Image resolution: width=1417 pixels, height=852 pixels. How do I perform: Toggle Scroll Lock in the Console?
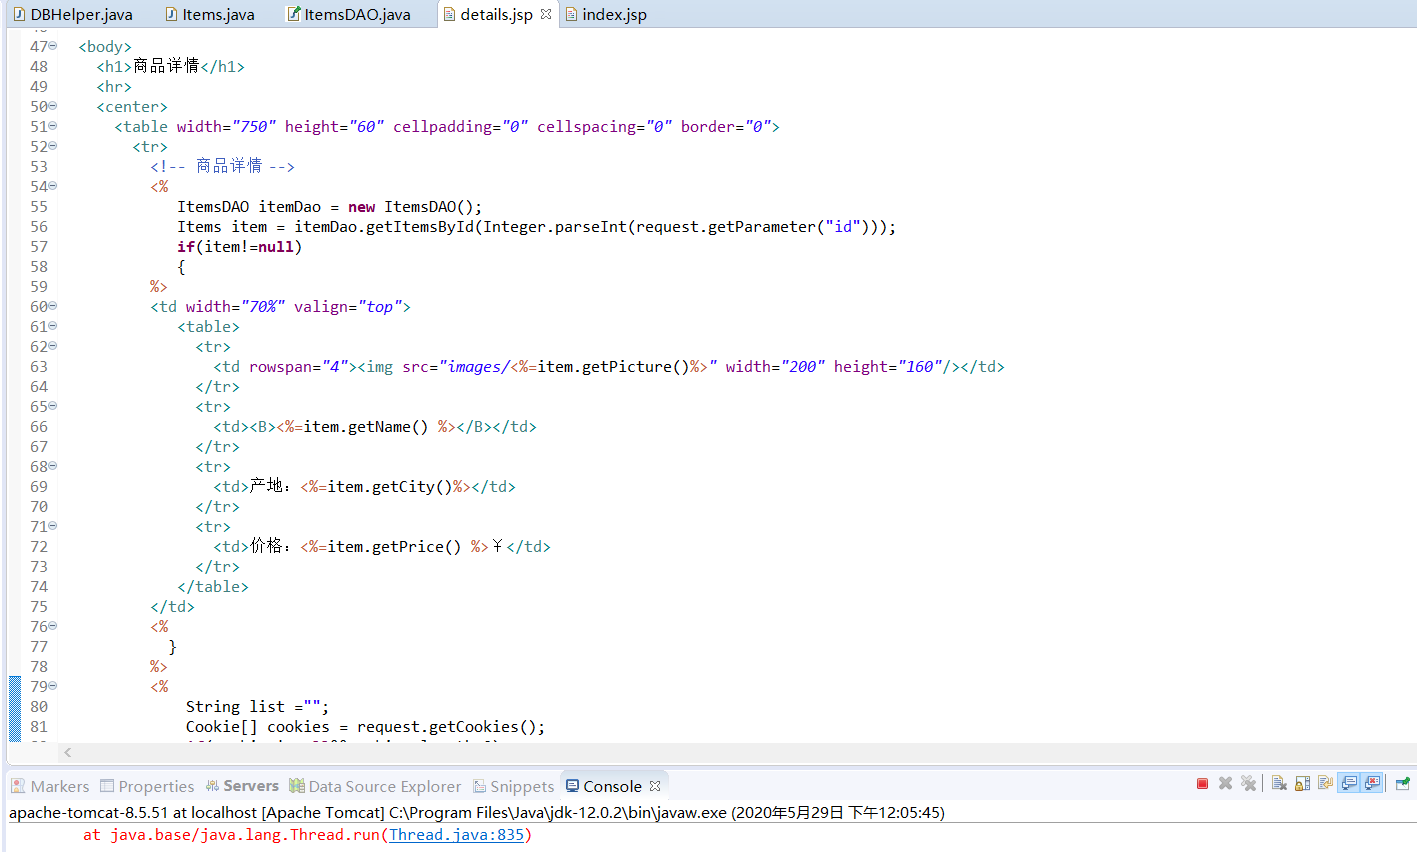pyautogui.click(x=1302, y=784)
